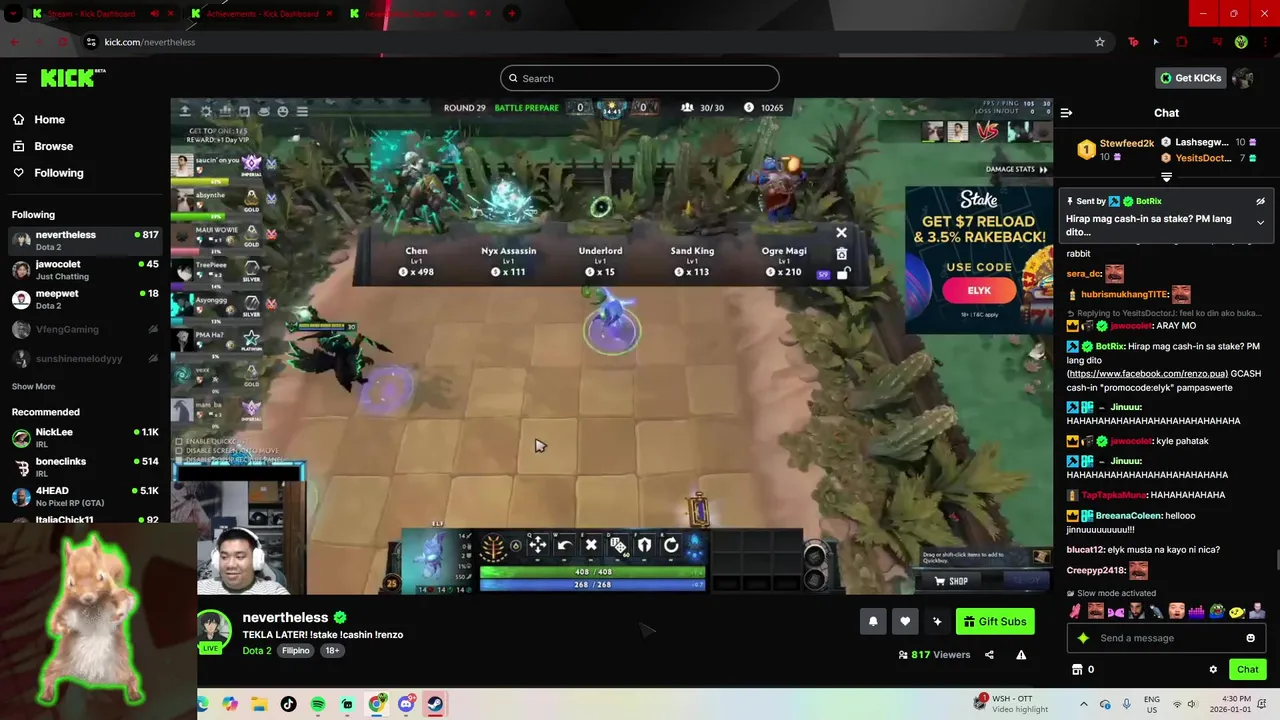Viewport: 1280px width, 720px height.
Task: Reload the page
Action: [x=63, y=42]
